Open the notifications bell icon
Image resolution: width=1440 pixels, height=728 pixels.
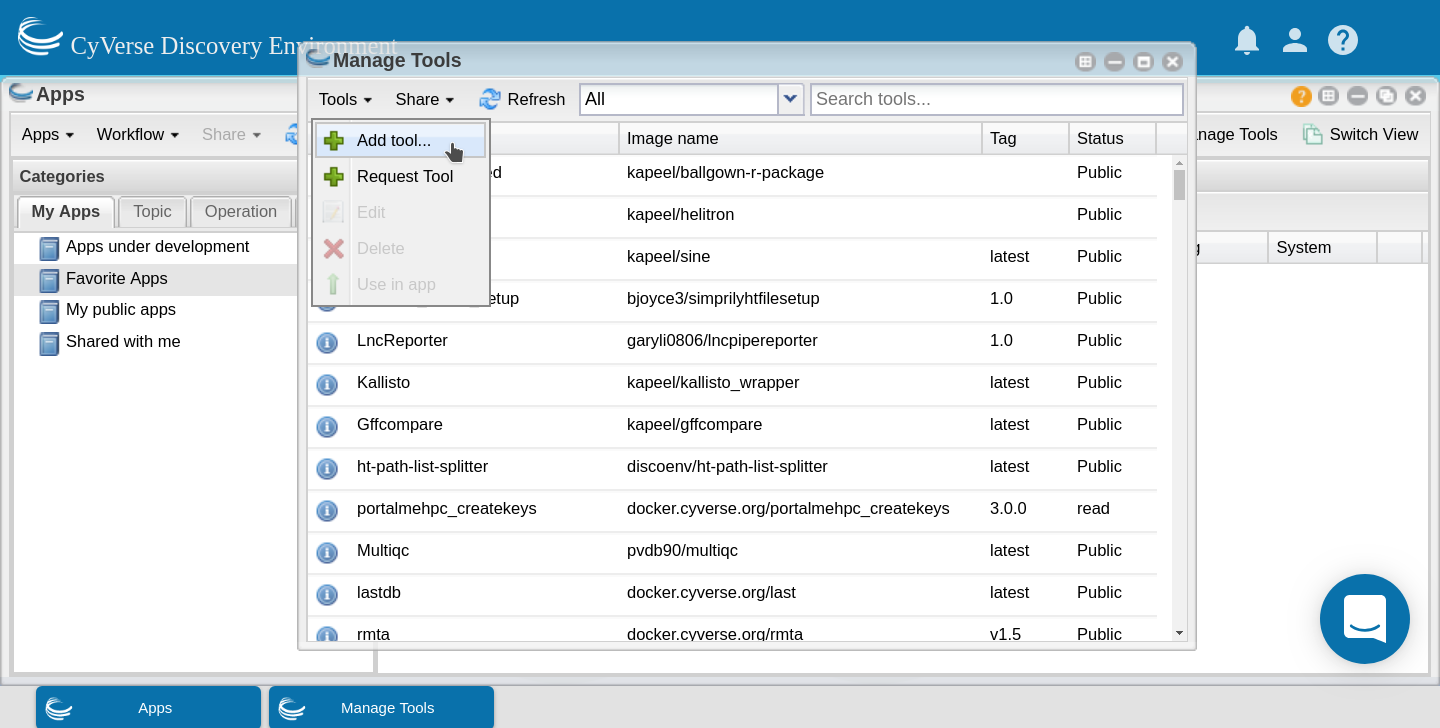(1246, 40)
